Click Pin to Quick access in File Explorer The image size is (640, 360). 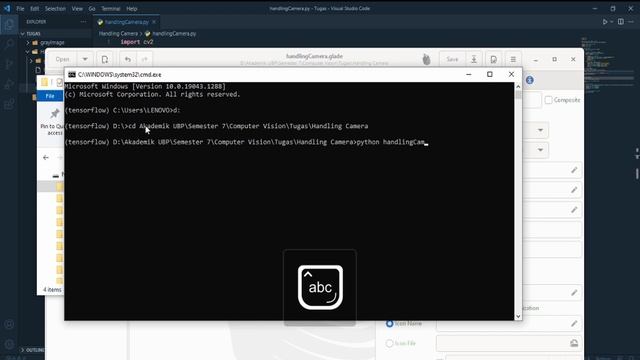click(53, 121)
